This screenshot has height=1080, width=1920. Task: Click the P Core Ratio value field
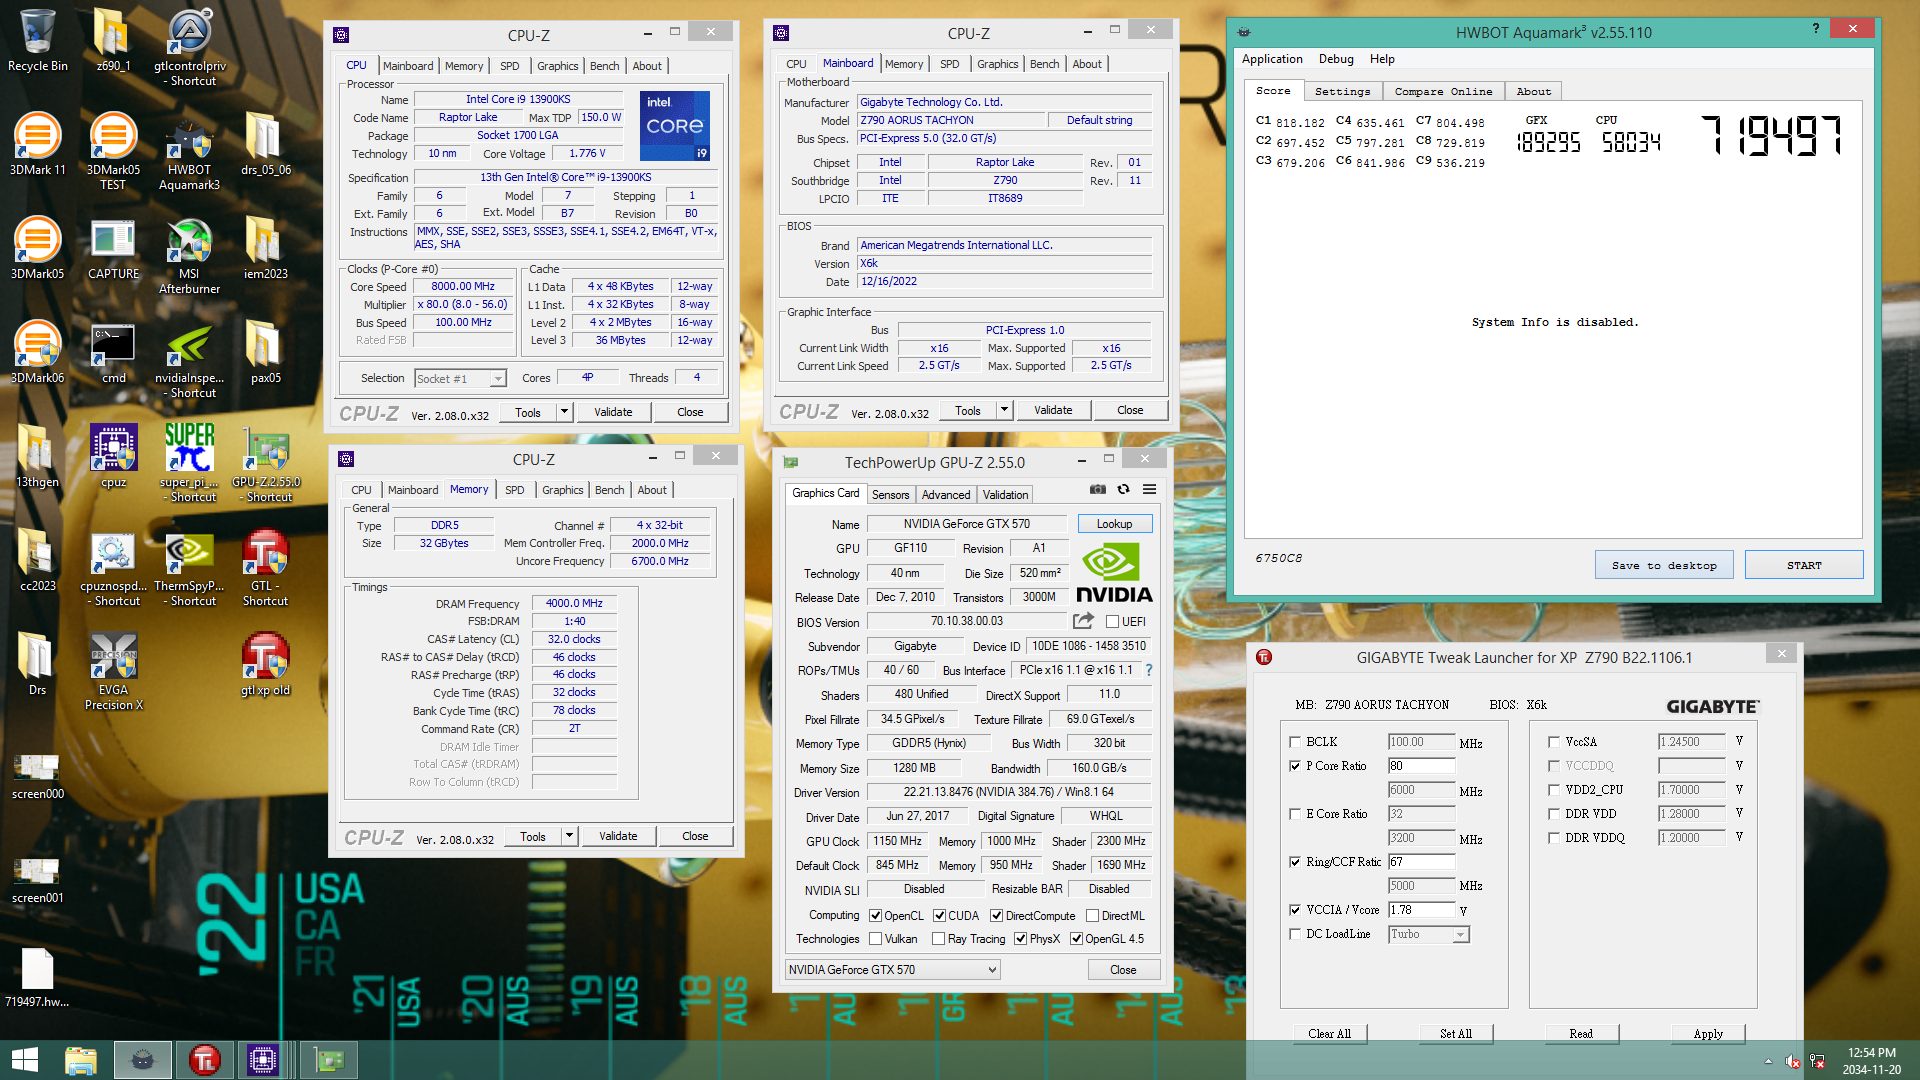[x=1421, y=766]
